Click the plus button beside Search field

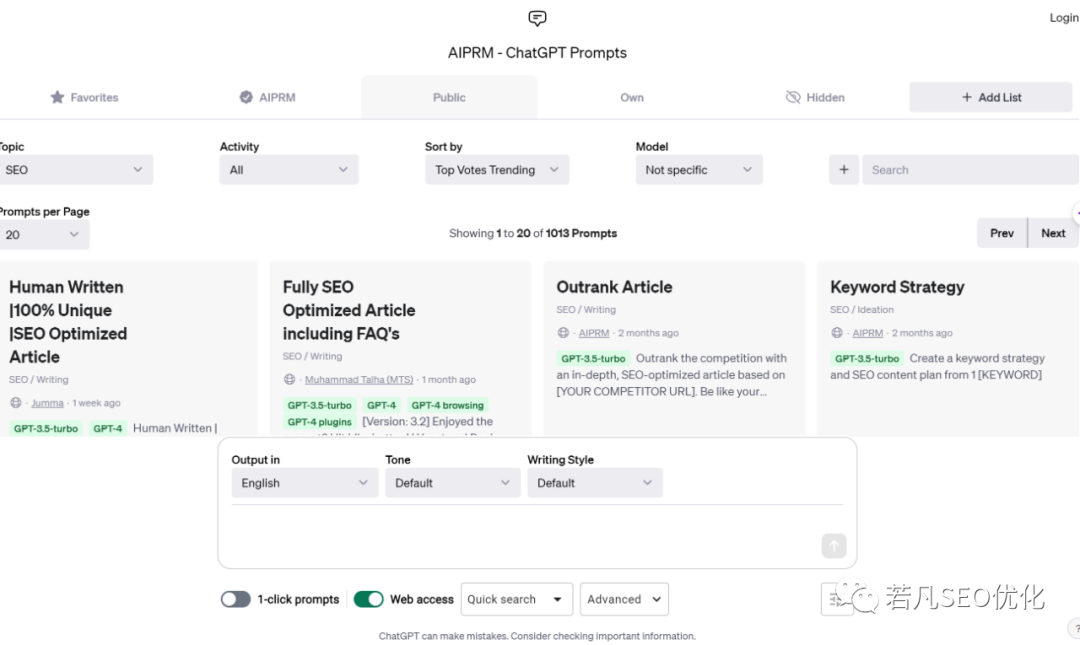pyautogui.click(x=844, y=170)
